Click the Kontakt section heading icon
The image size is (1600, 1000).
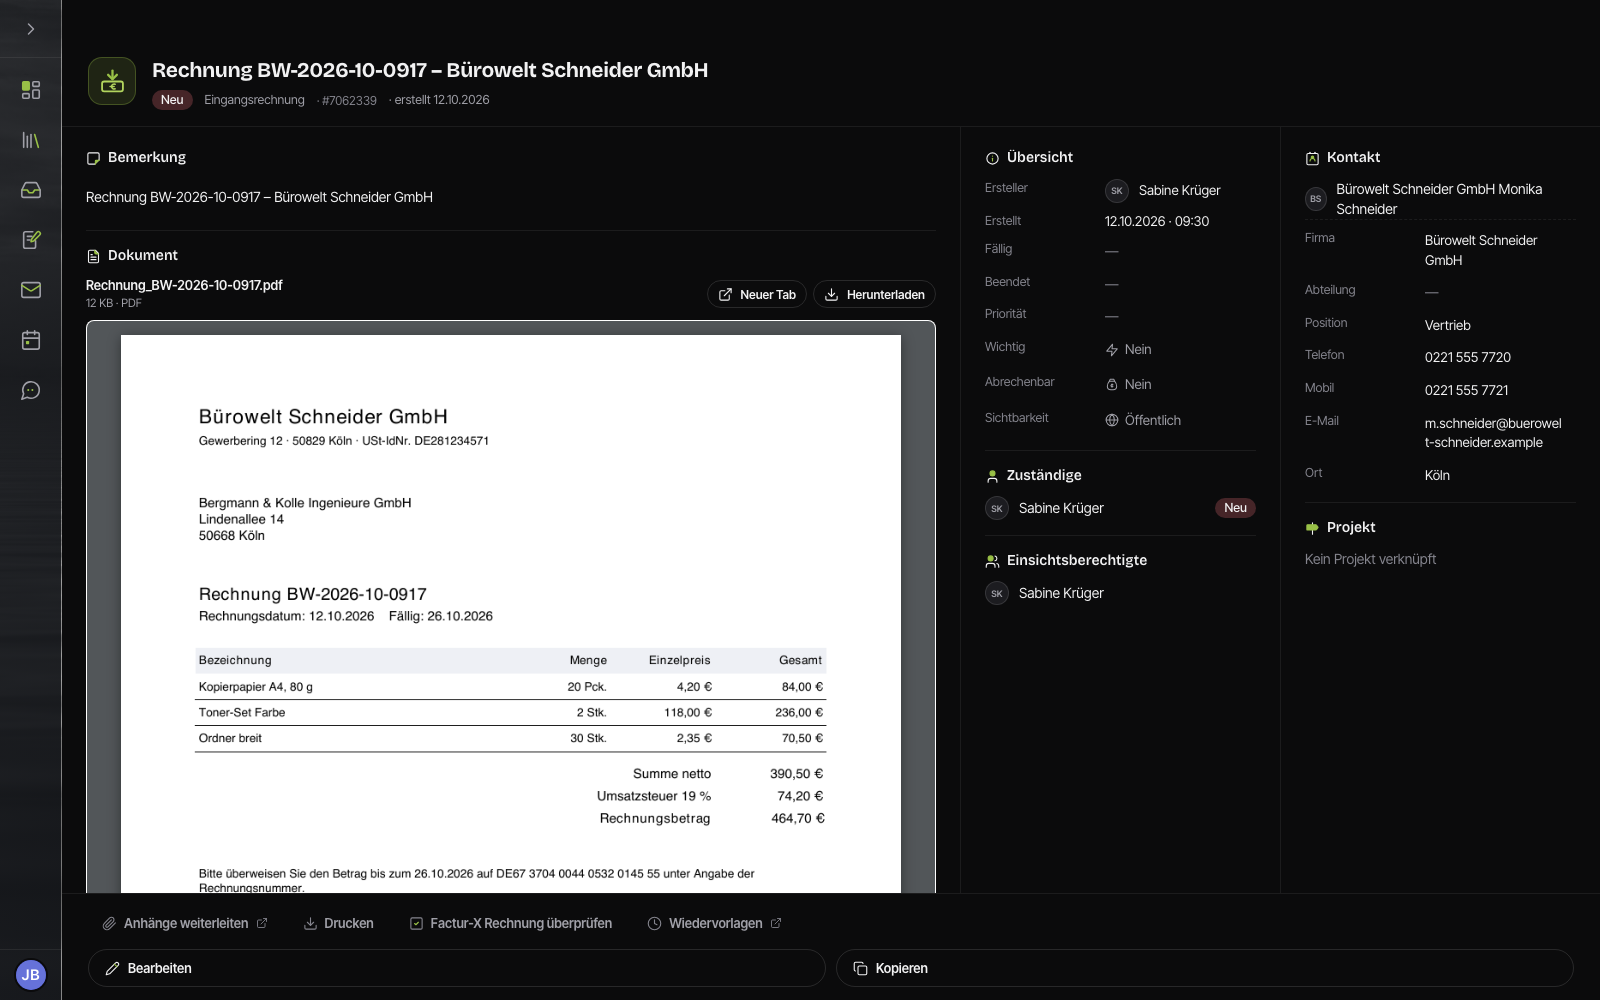pos(1312,158)
